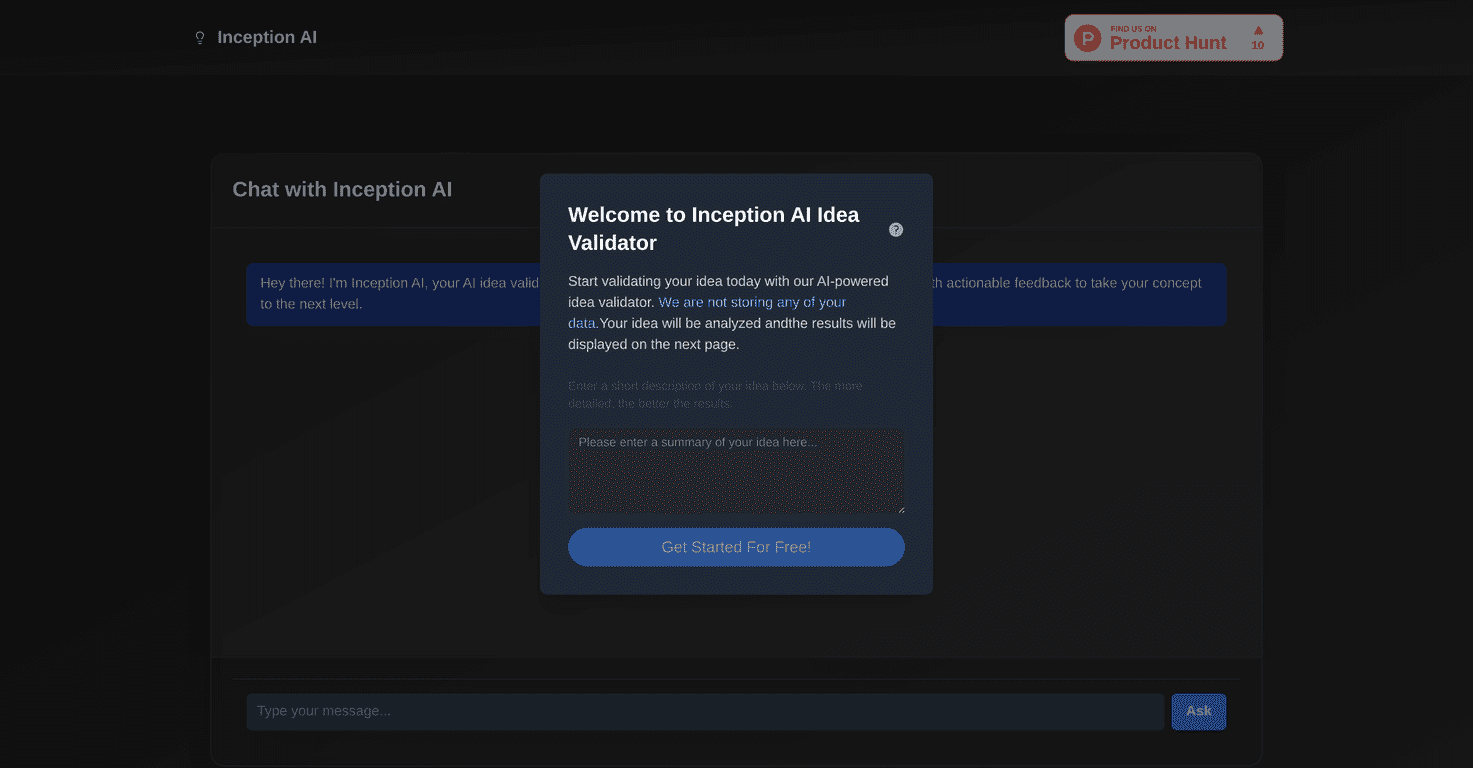Viewport: 1473px width, 768px height.
Task: Click the Chat with Inception AI heading
Action: (x=342, y=189)
